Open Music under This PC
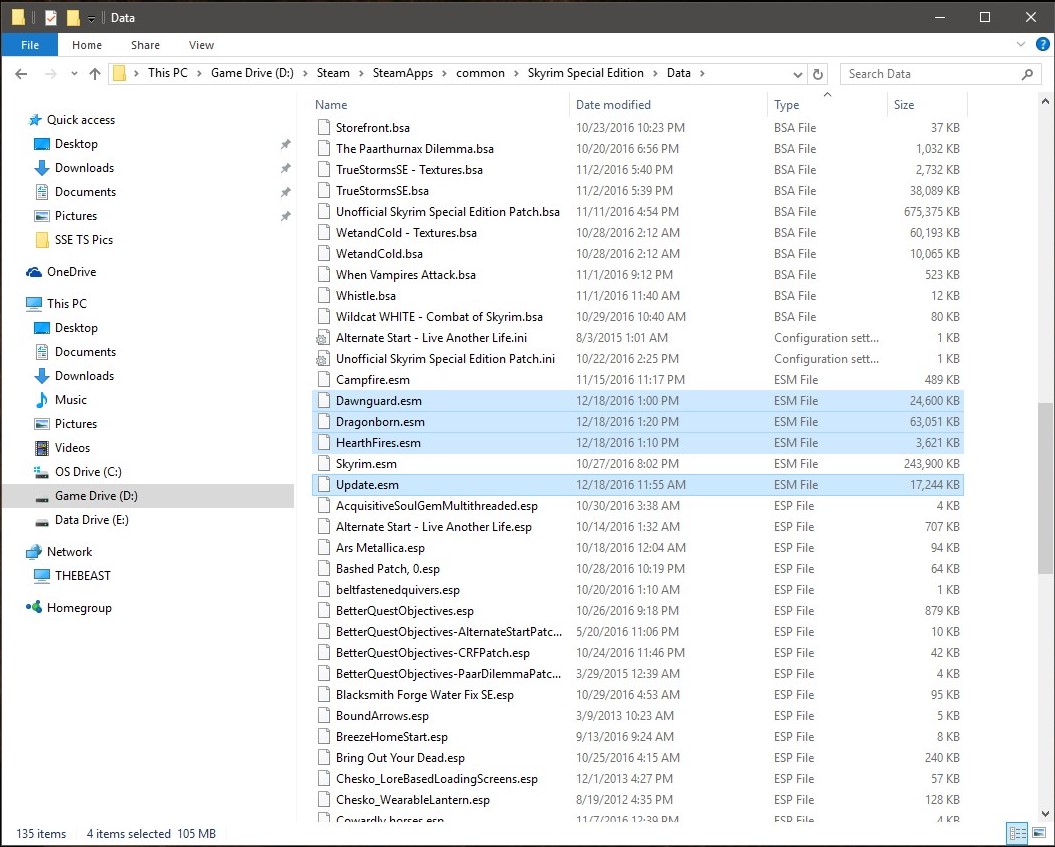Viewport: 1055px width, 847px height. pos(71,400)
